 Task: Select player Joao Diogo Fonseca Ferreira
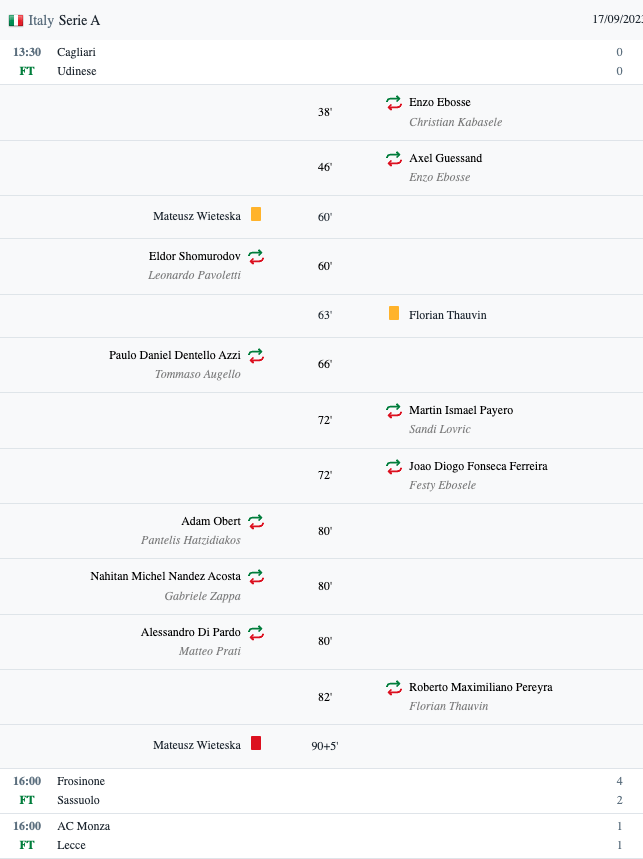pyautogui.click(x=478, y=466)
